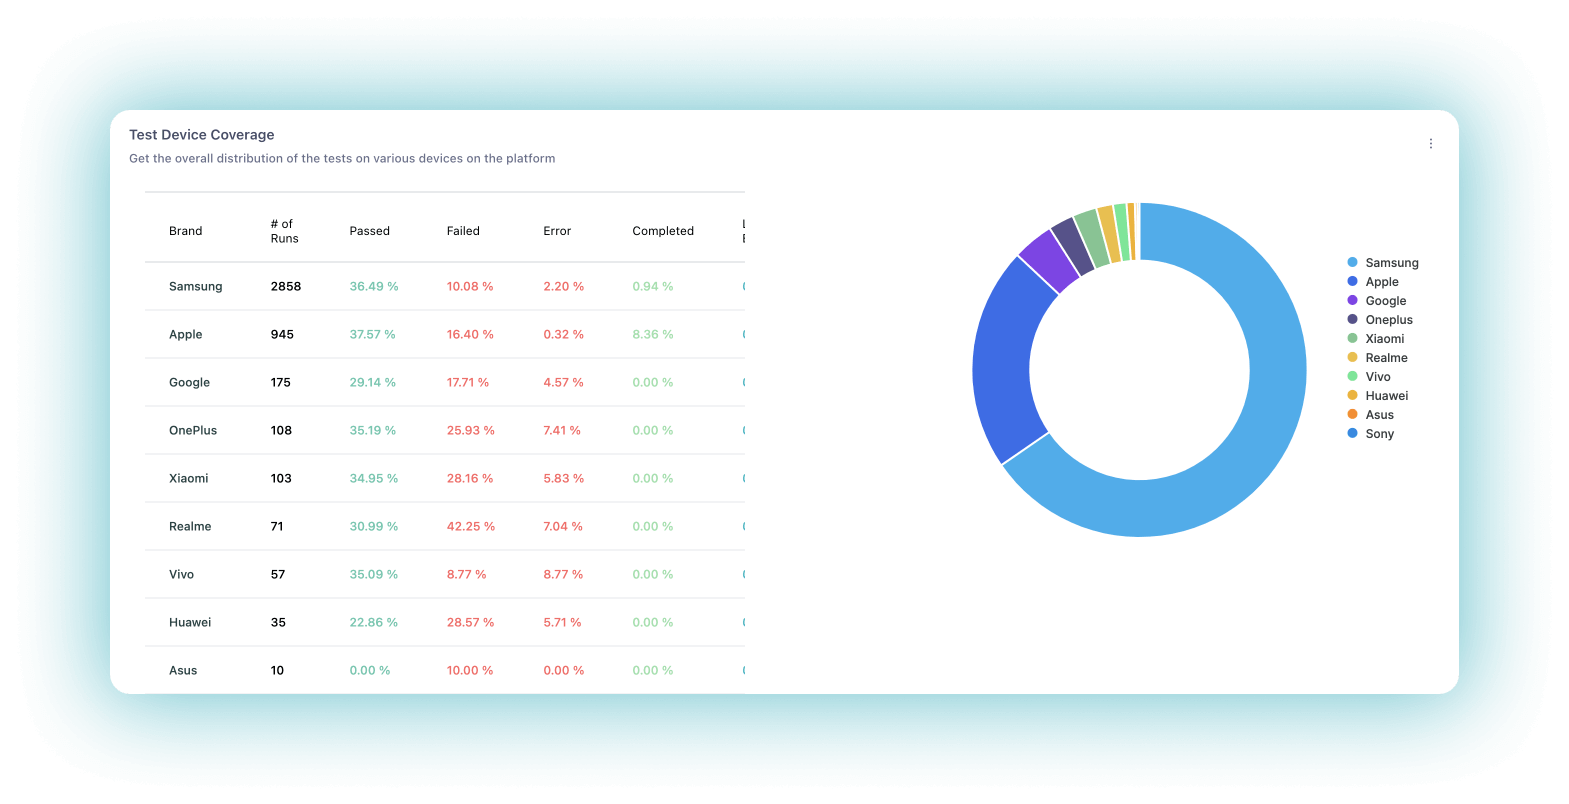
Task: Click the Oneplus legend color dot
Action: coord(1352,320)
